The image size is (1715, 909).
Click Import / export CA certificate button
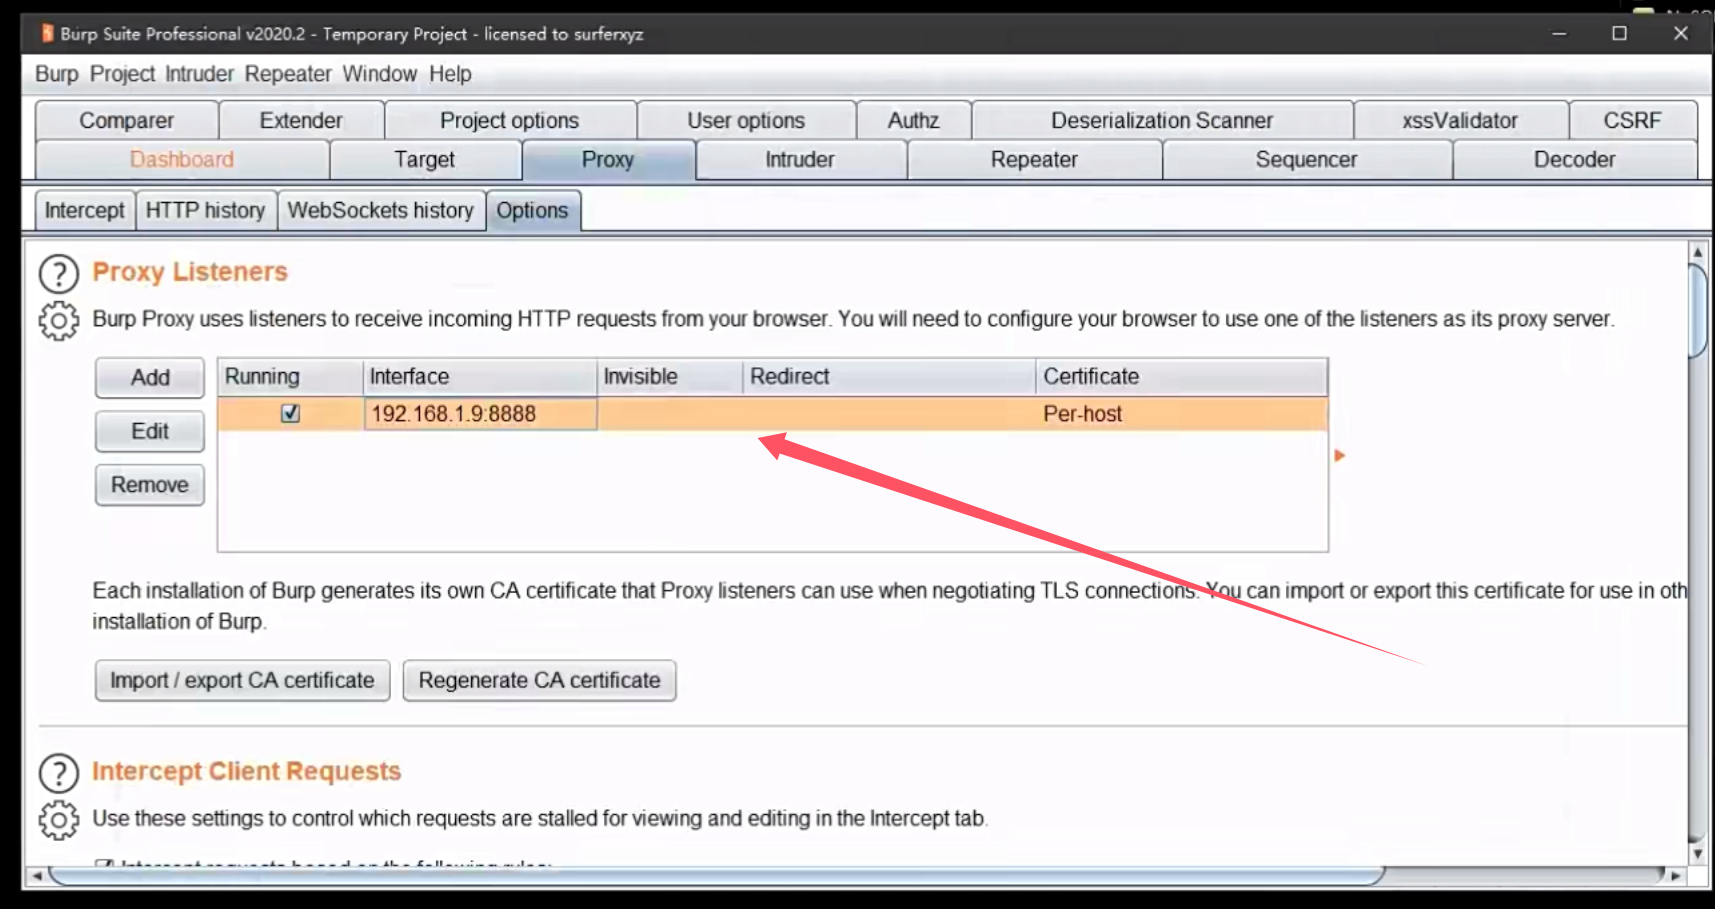click(x=242, y=681)
